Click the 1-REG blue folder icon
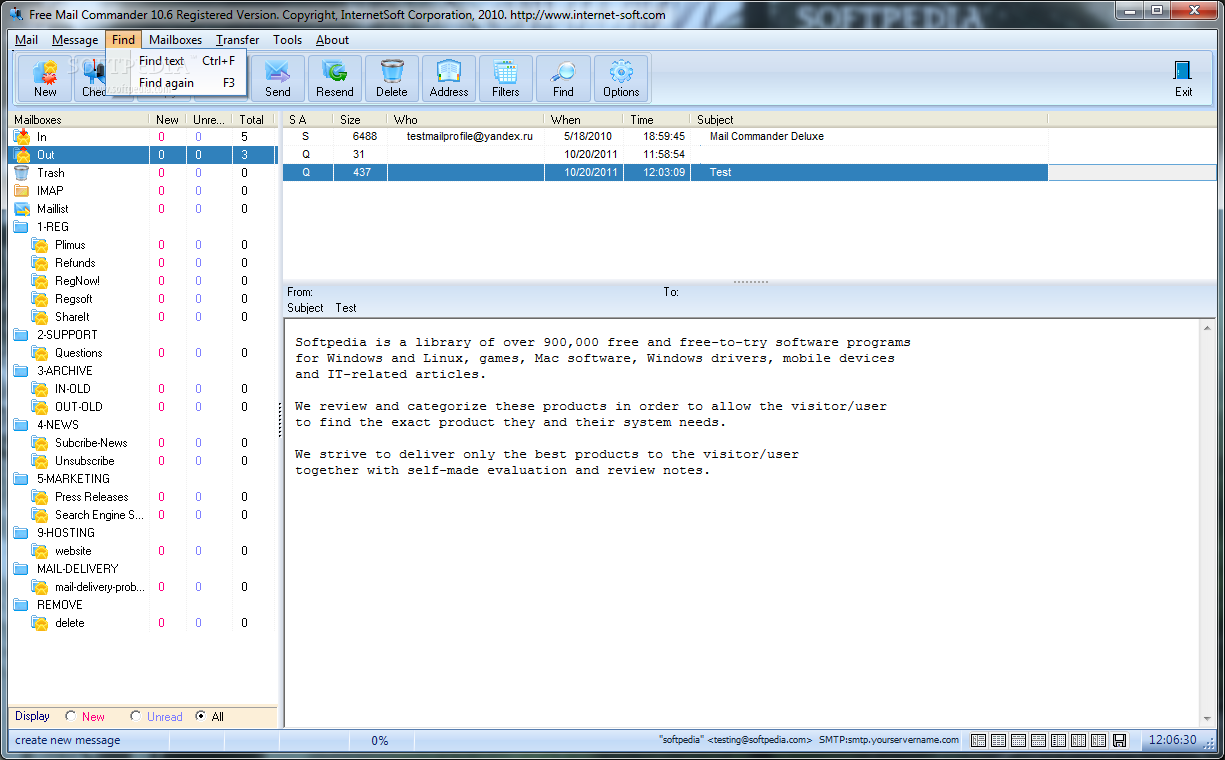This screenshot has height=760, width=1225. click(21, 227)
